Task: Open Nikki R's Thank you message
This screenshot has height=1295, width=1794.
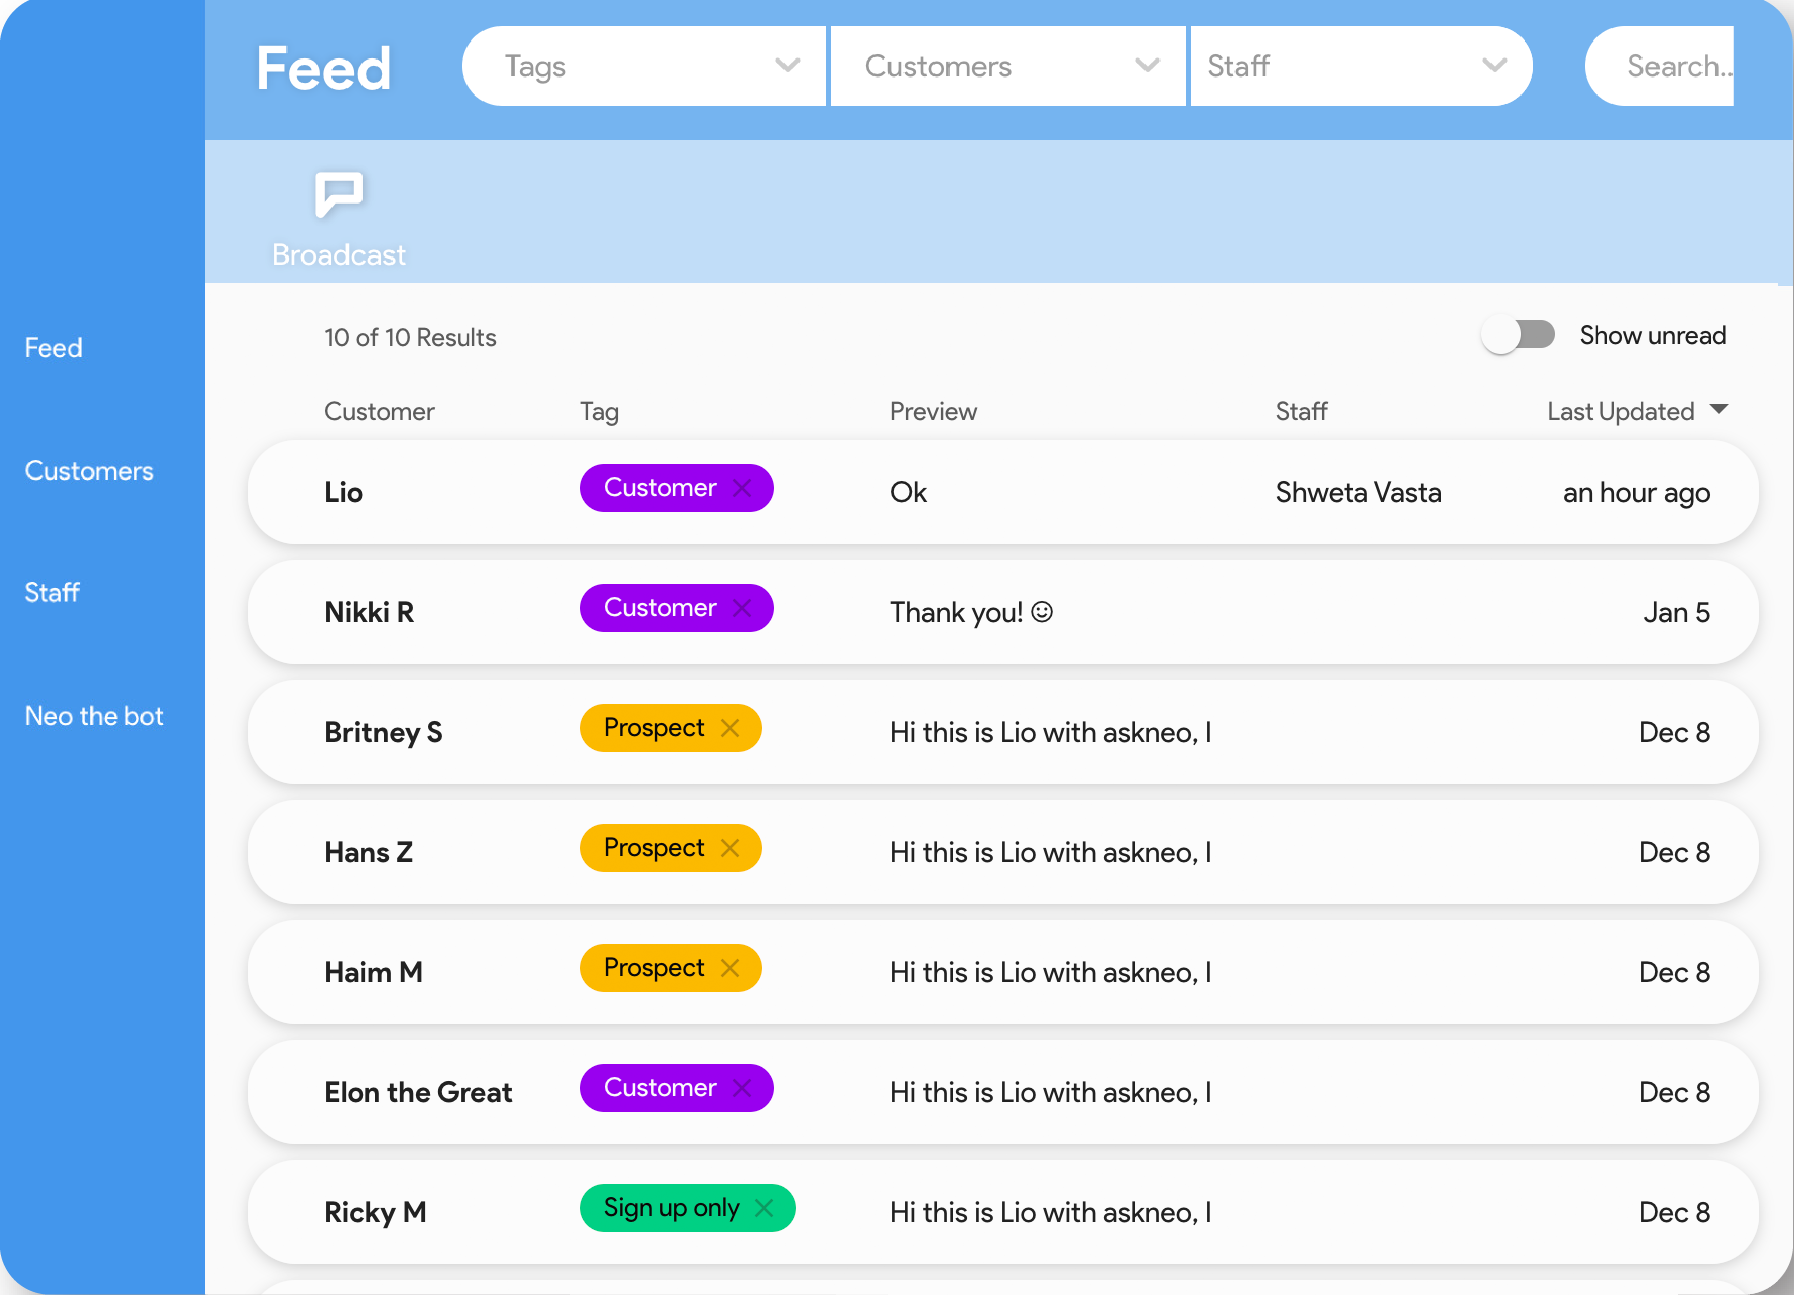Action: tap(970, 612)
